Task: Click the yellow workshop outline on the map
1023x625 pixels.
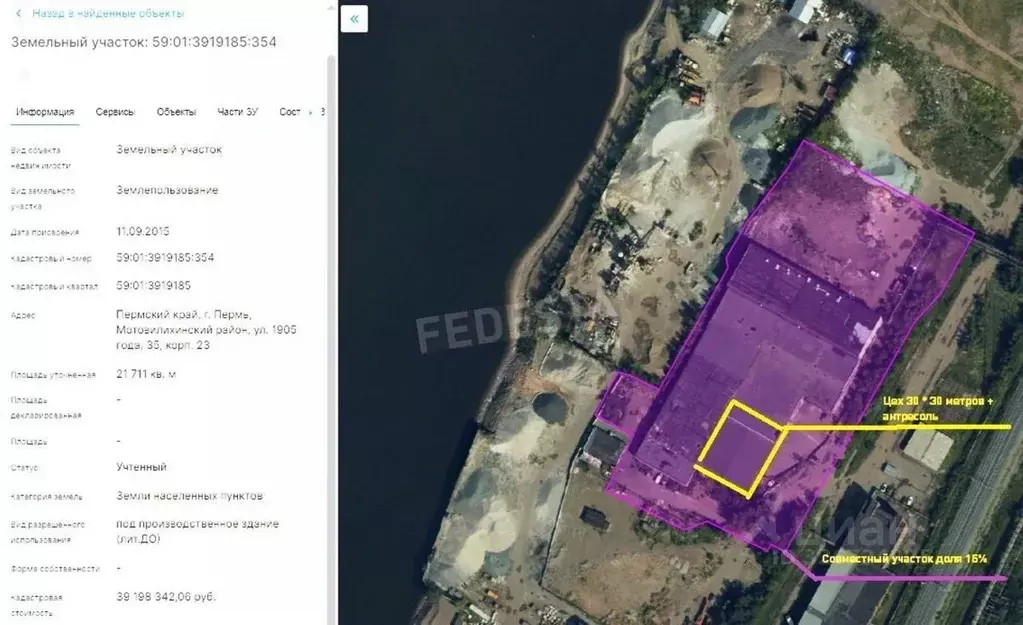Action: 740,449
